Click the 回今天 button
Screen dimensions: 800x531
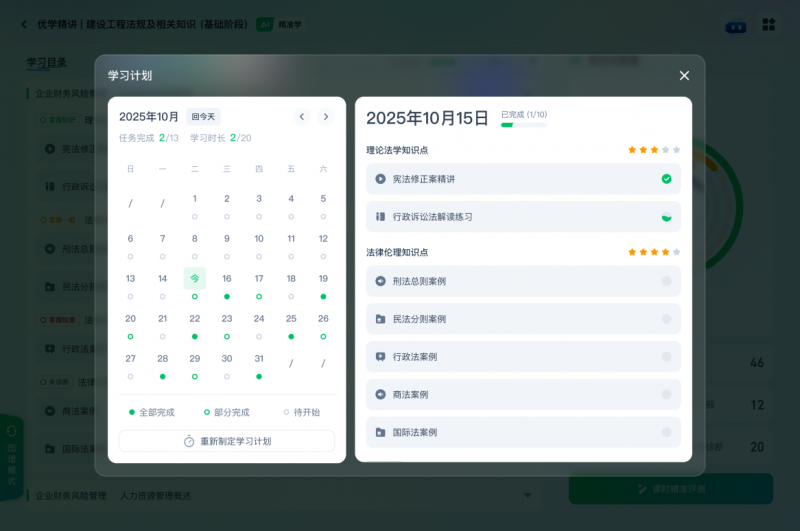[203, 117]
